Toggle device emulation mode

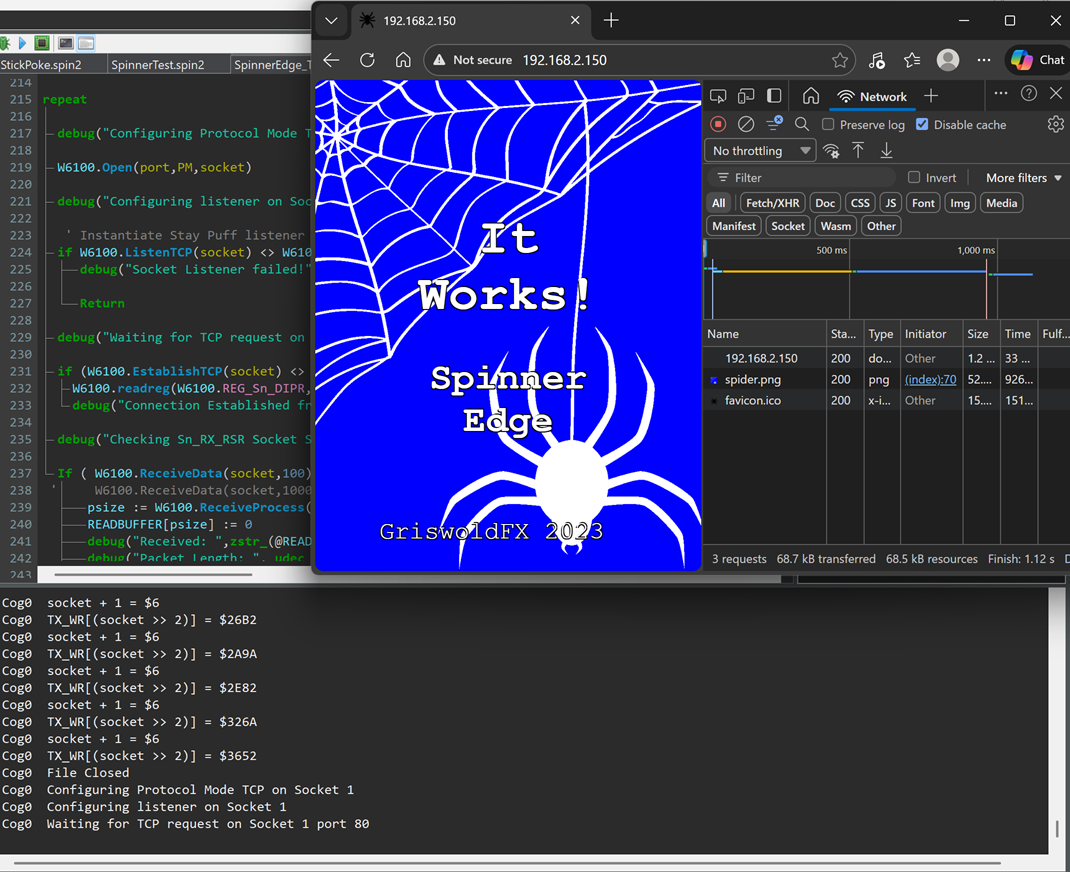(746, 96)
